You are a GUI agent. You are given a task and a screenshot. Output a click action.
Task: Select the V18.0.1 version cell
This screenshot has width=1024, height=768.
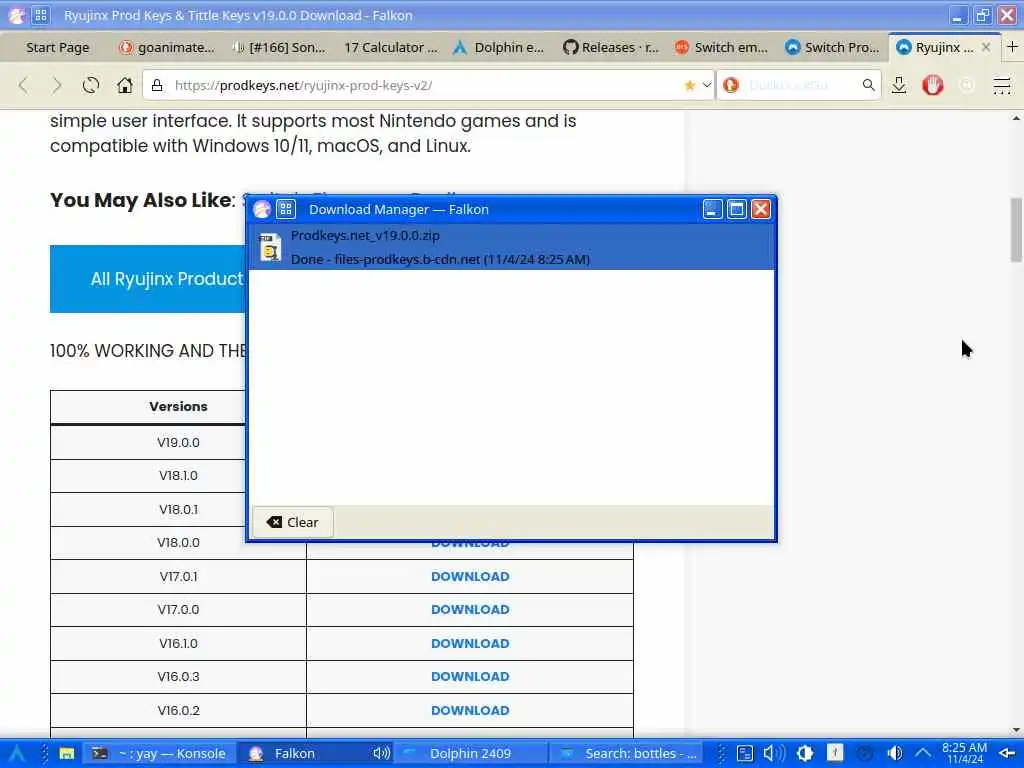click(x=178, y=509)
